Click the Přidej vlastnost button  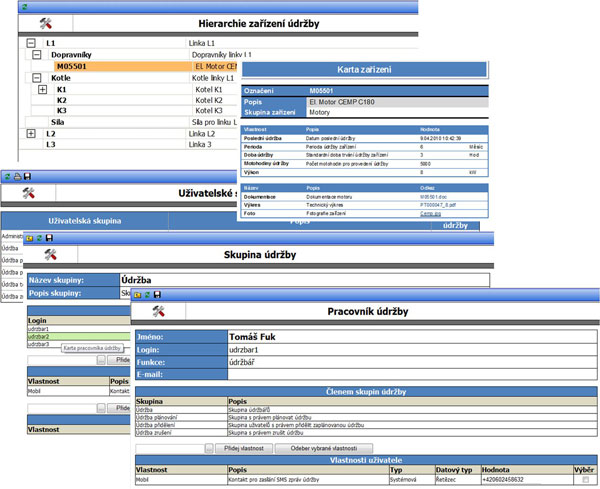[244, 448]
